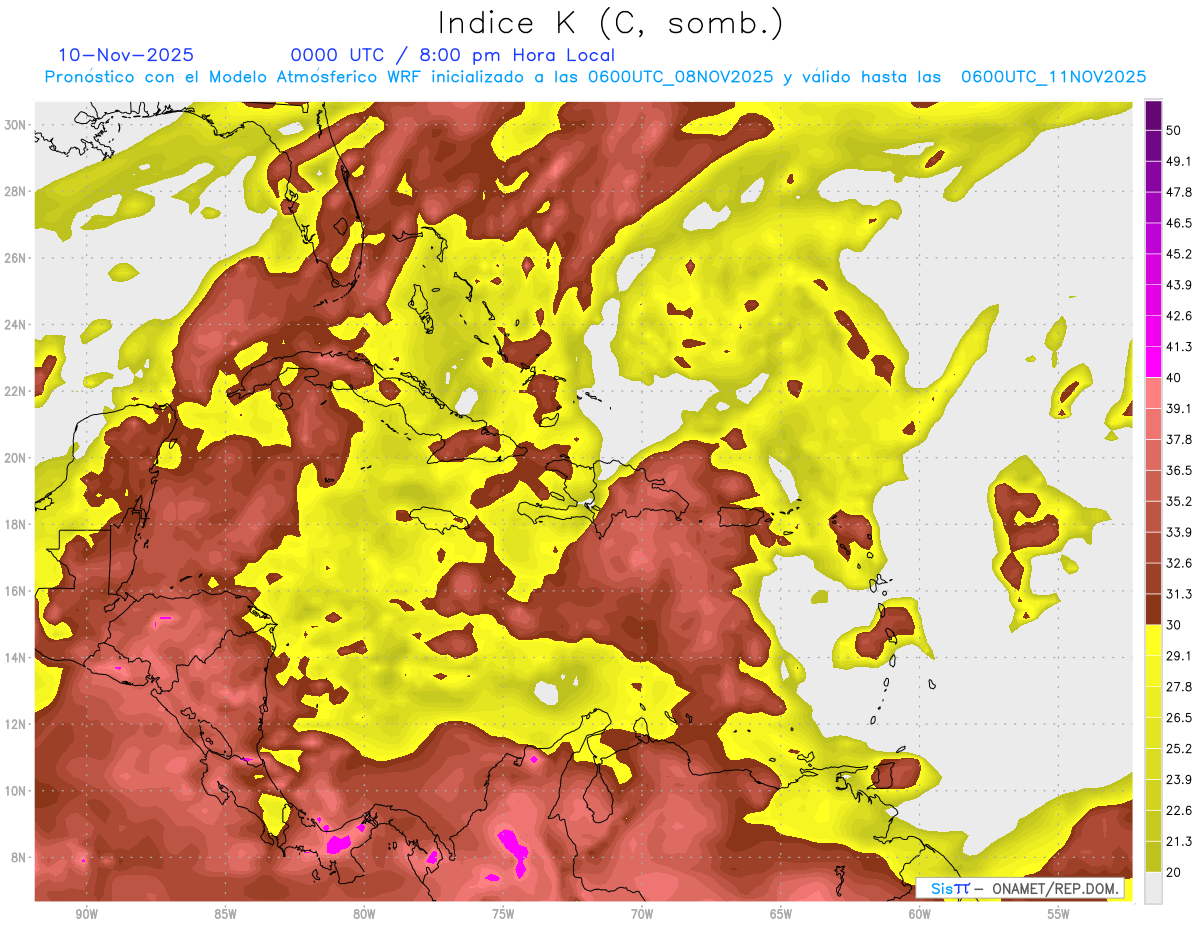Click the "46.5" color scale label

point(1178,223)
